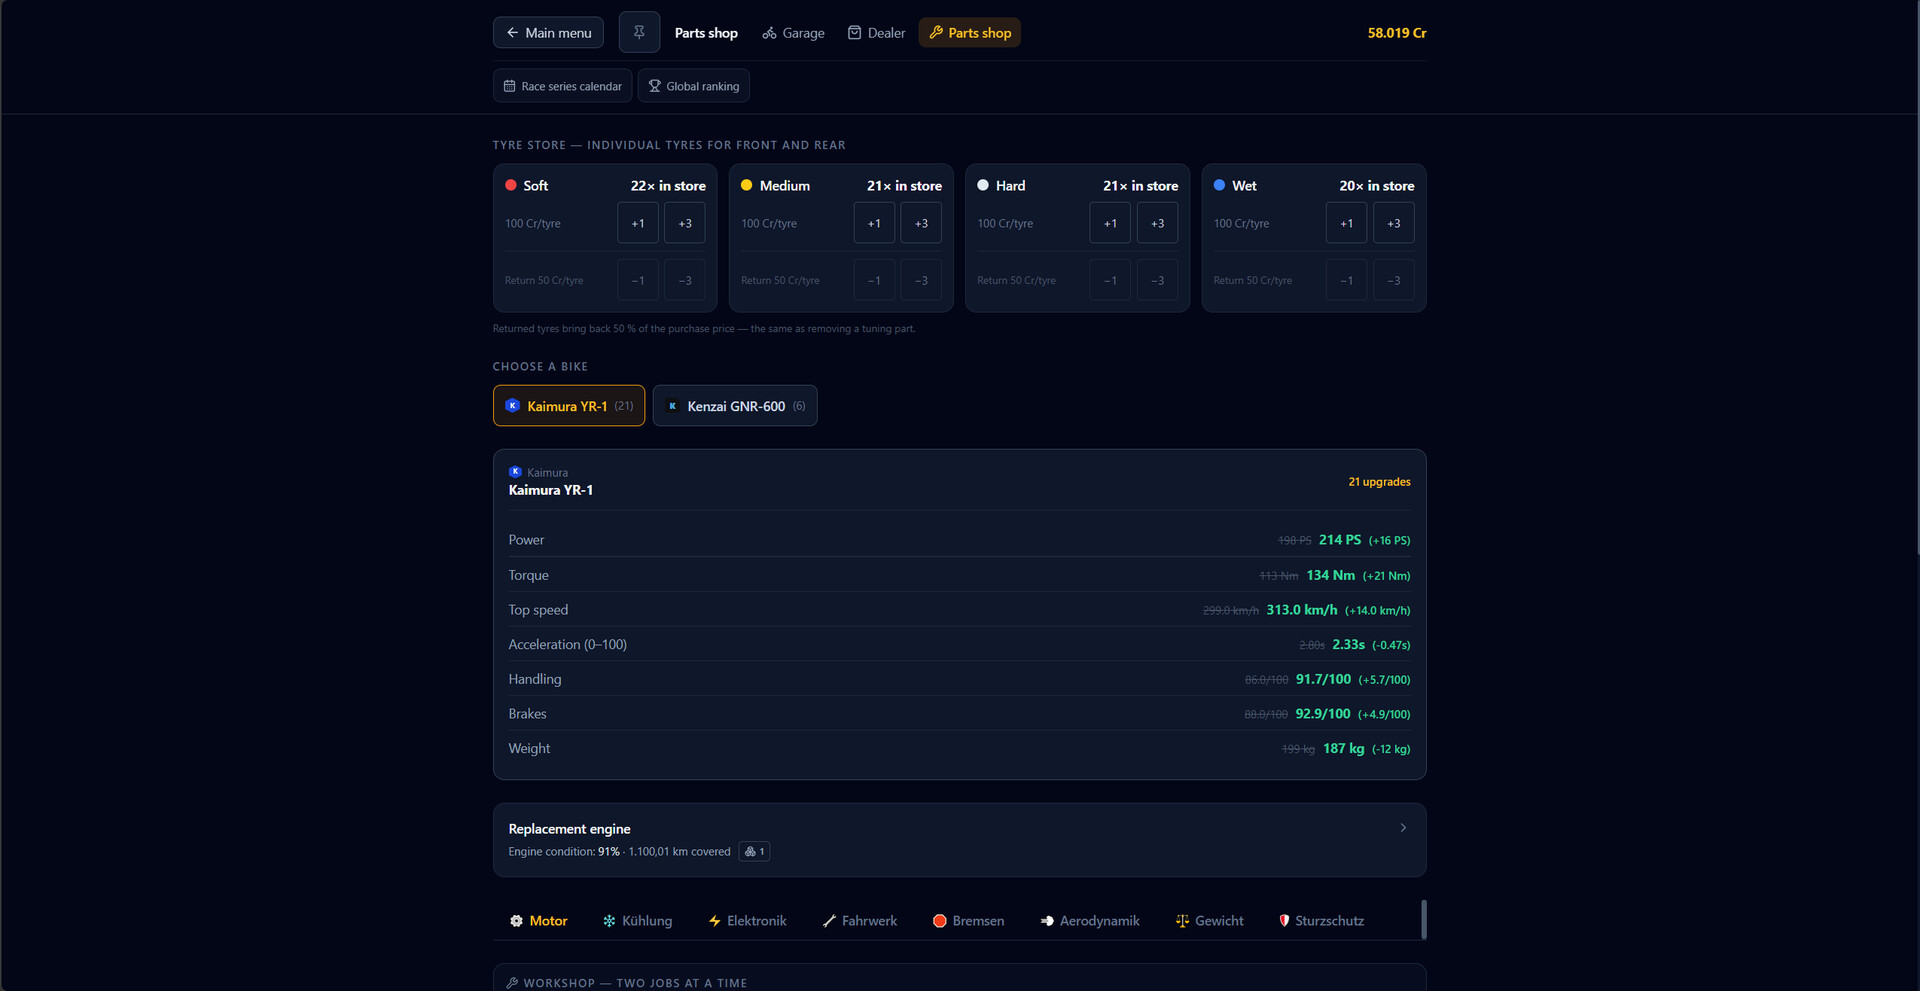Screen dimensions: 1920x991
Task: Switch to the Sturzschutz category tab
Action: (x=1321, y=921)
